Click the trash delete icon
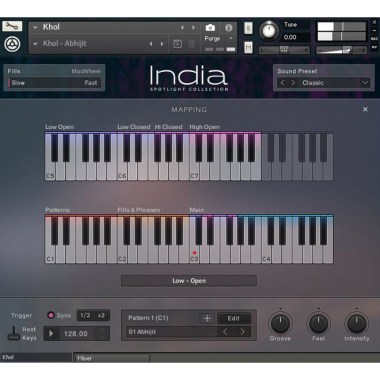The height and width of the screenshot is (380, 380). tap(192, 44)
